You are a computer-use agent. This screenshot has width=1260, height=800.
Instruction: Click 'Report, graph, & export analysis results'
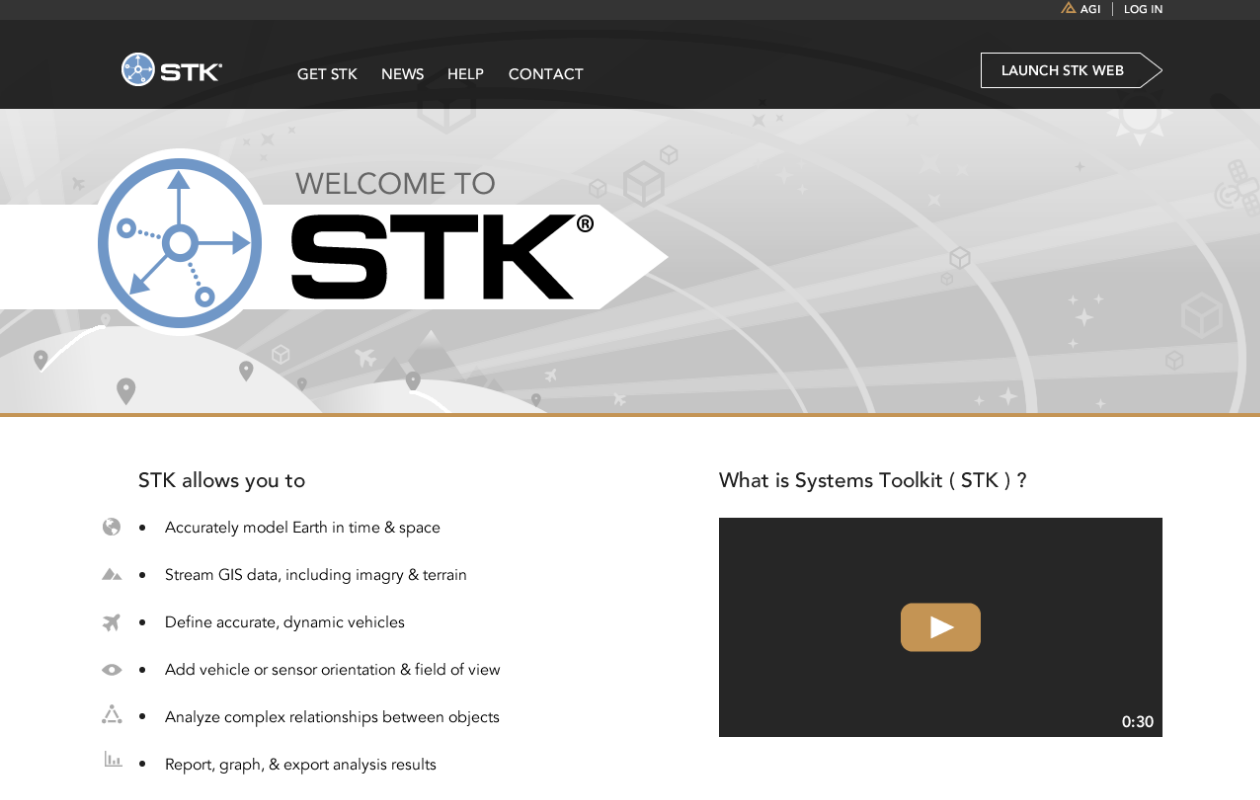tap(301, 764)
